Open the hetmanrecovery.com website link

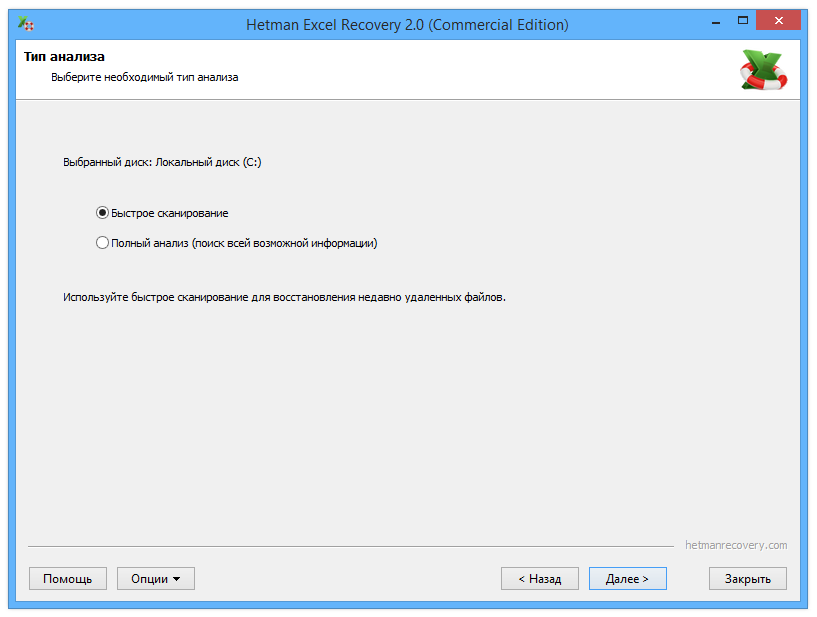[x=735, y=546]
